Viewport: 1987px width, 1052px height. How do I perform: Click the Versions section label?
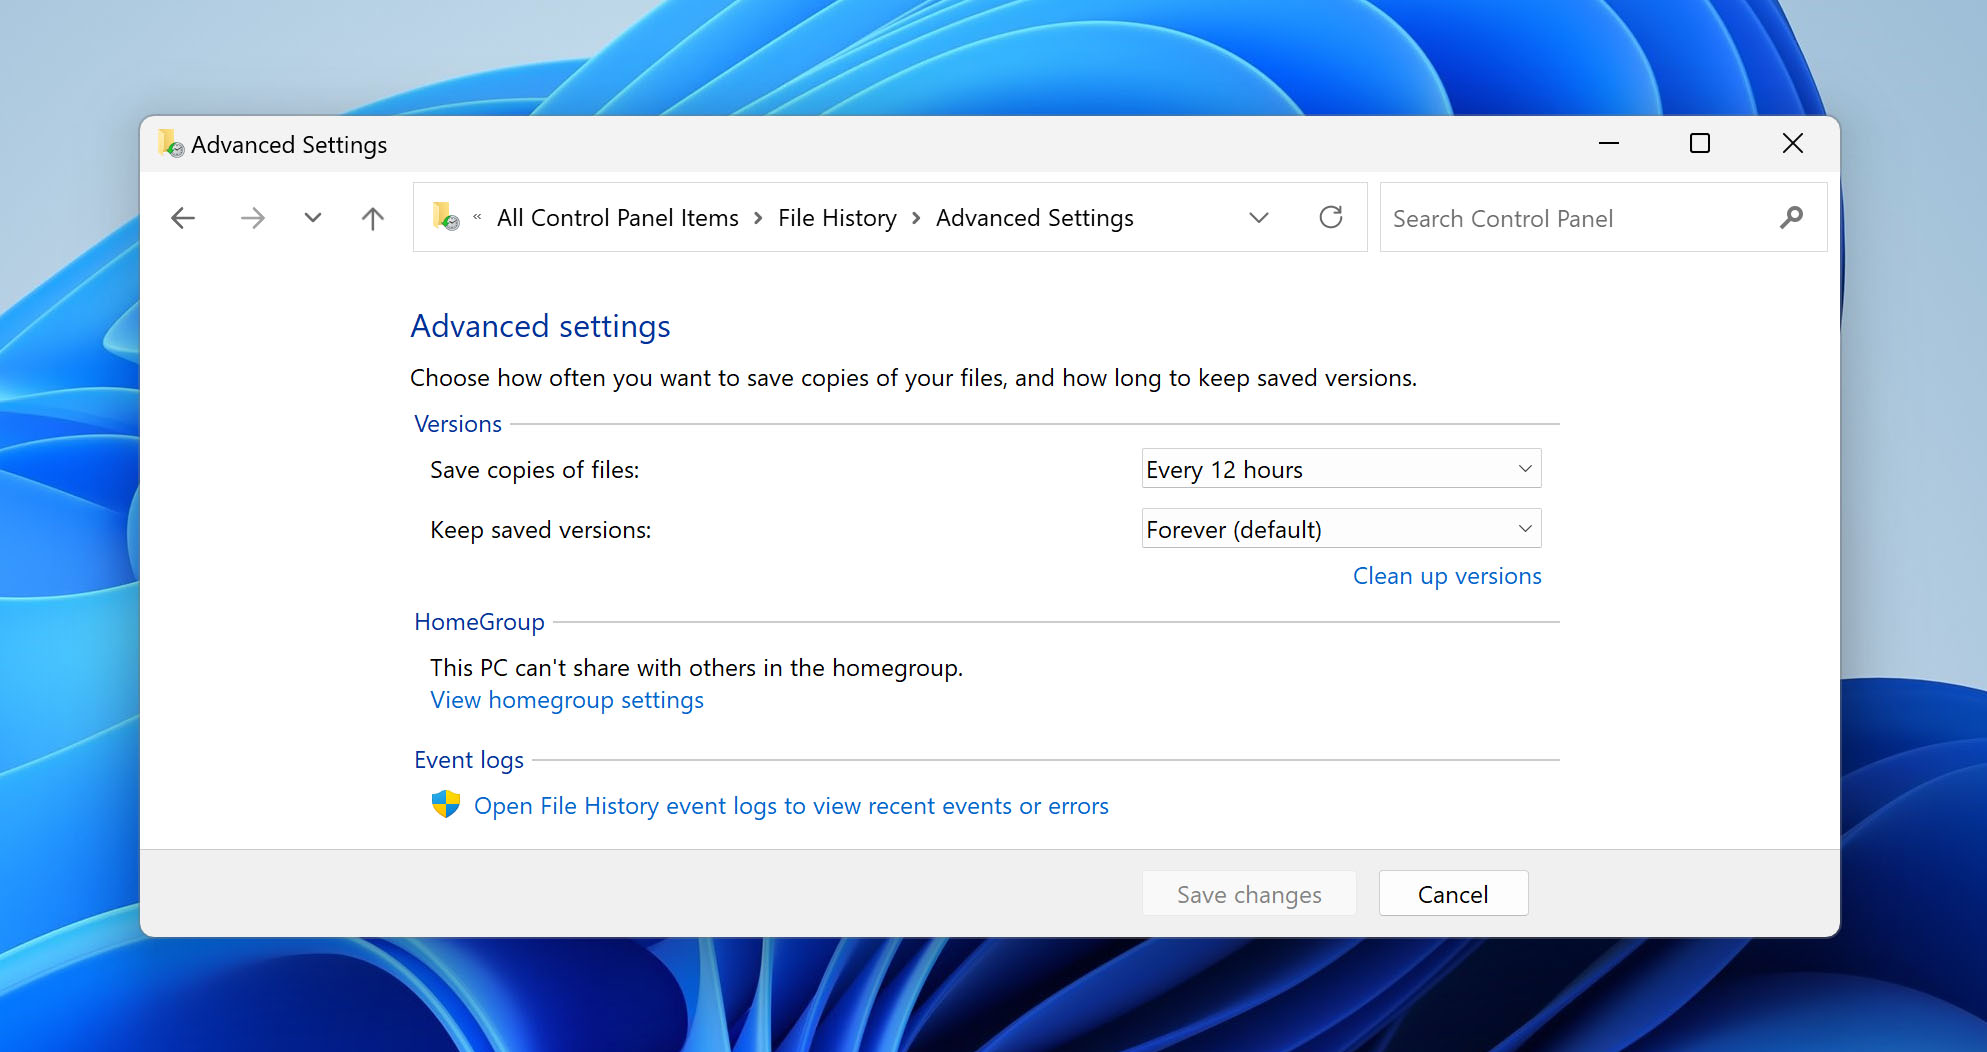tap(458, 424)
